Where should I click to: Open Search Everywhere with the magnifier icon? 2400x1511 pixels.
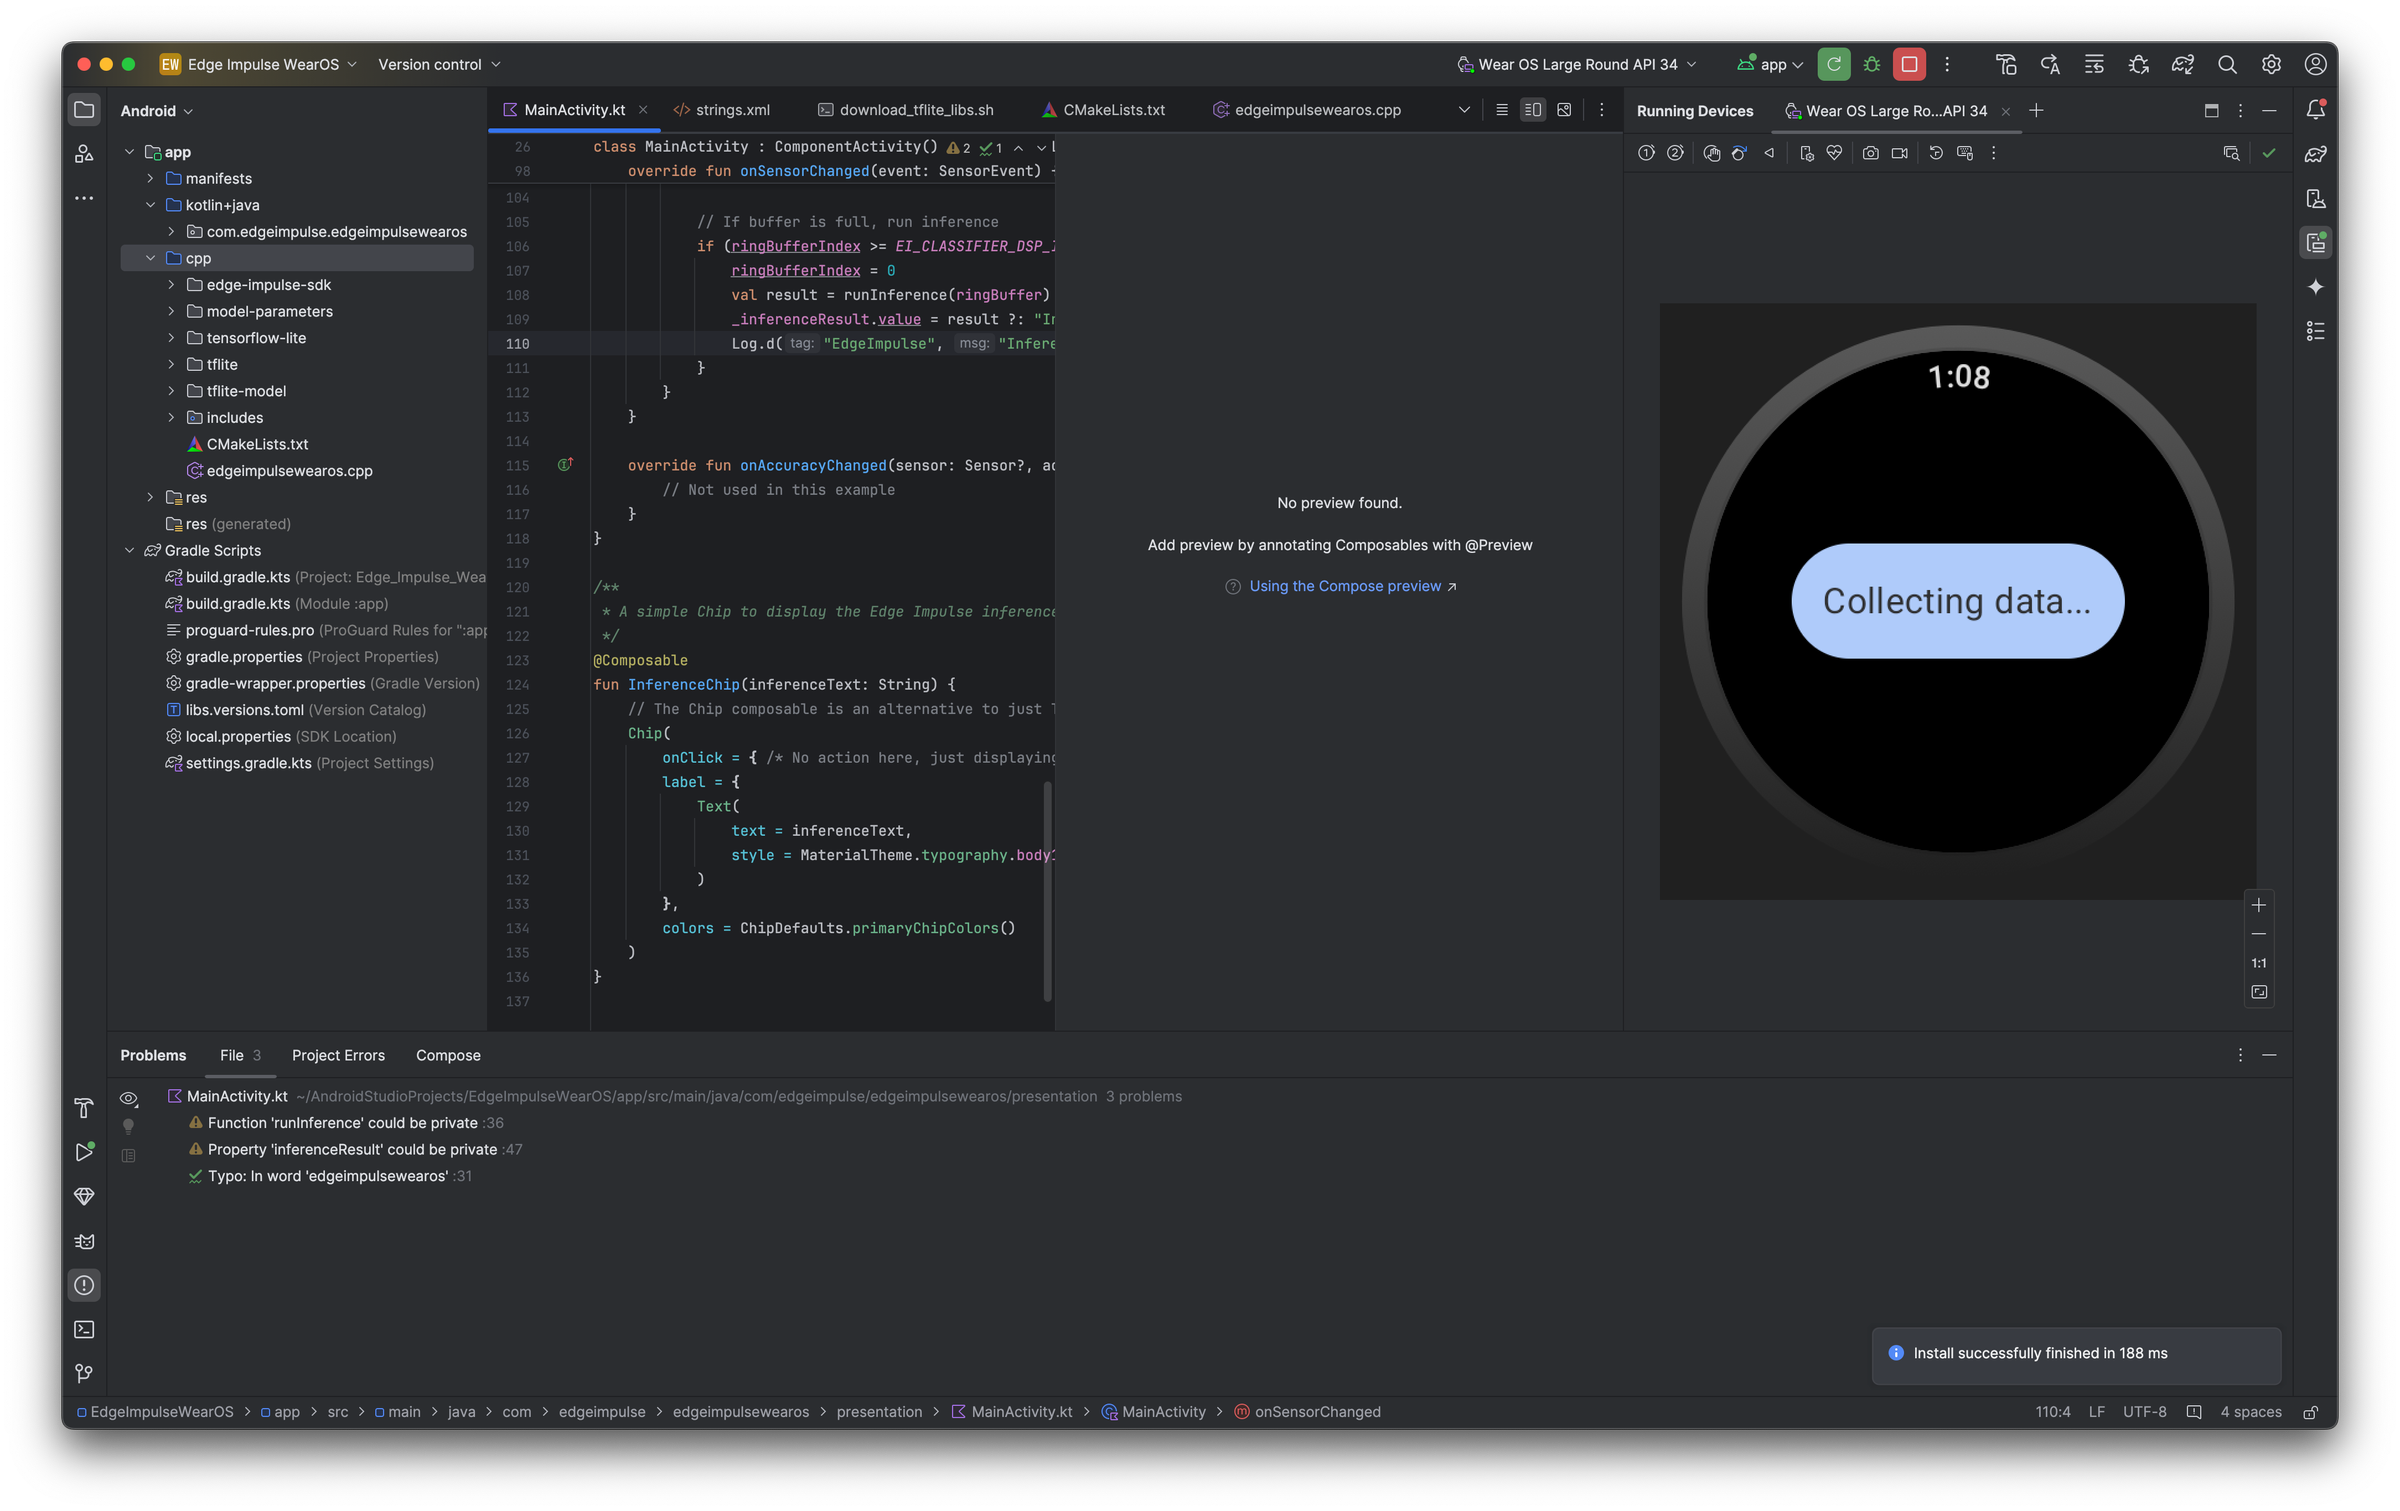point(2227,63)
